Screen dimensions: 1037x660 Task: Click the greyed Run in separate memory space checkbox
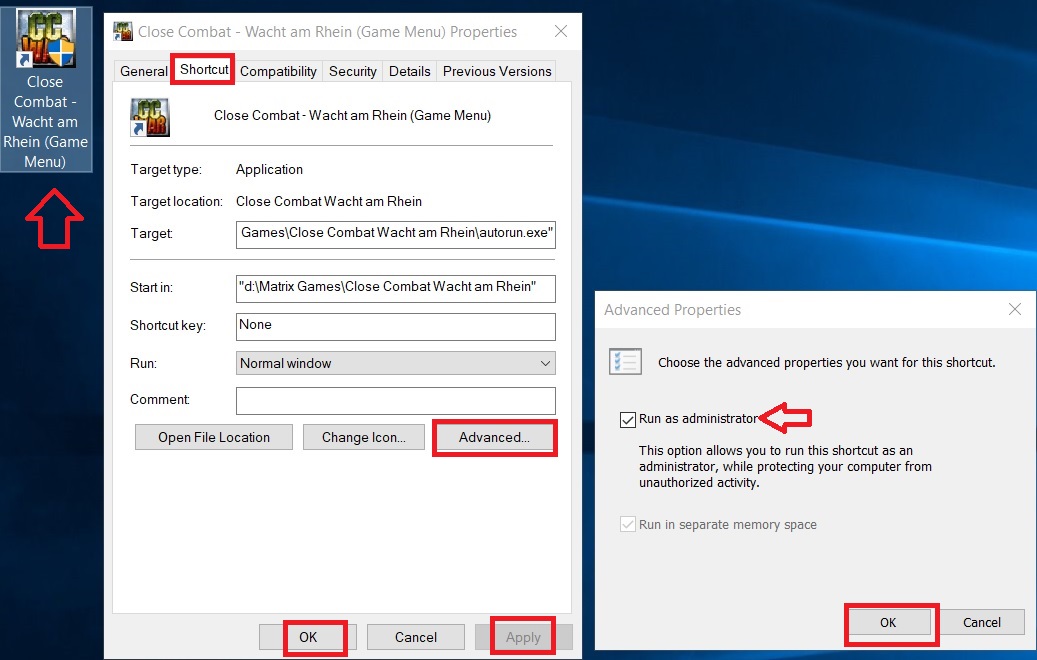point(628,524)
